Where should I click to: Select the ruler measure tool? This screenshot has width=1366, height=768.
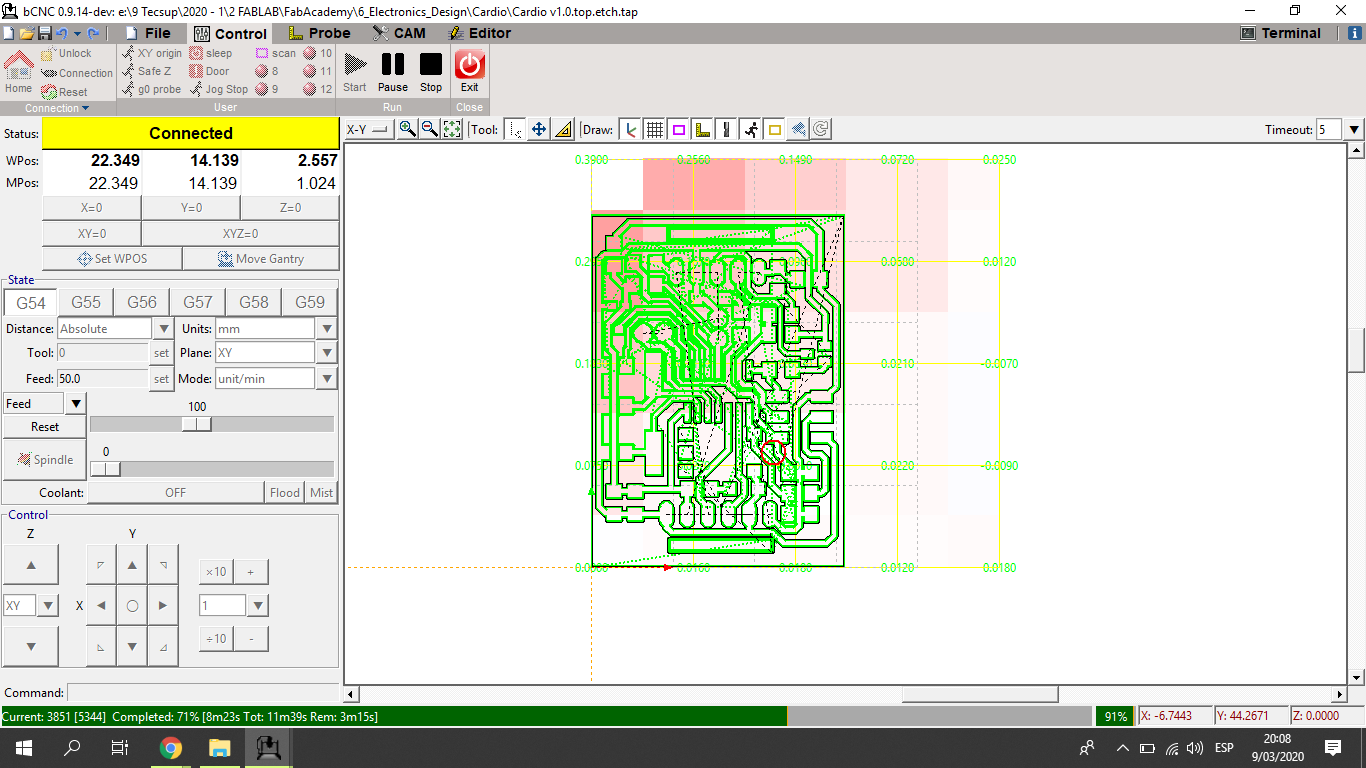coord(563,129)
